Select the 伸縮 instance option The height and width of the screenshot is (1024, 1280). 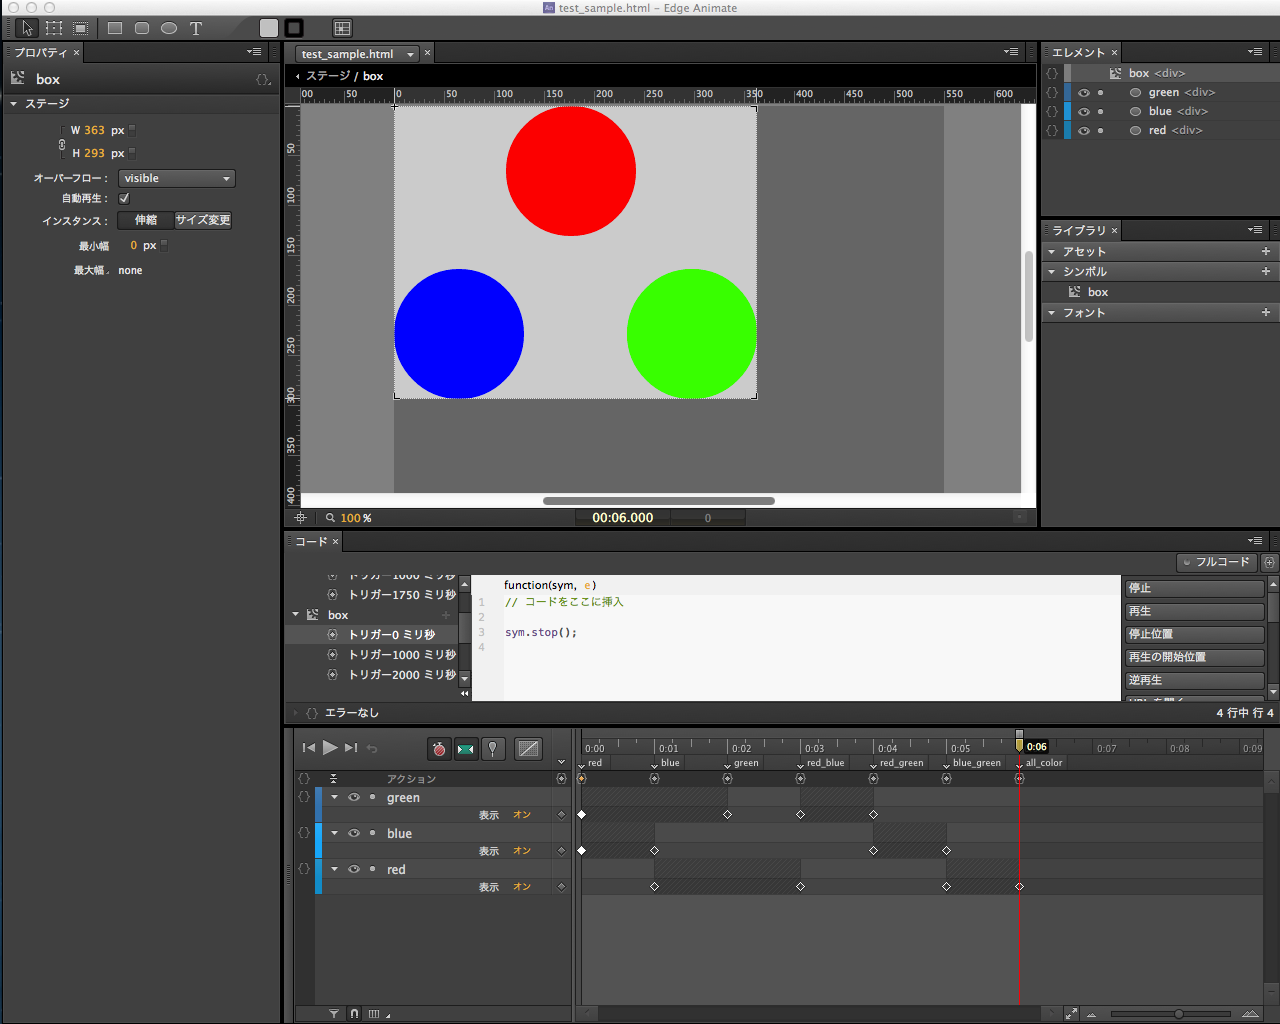[146, 220]
